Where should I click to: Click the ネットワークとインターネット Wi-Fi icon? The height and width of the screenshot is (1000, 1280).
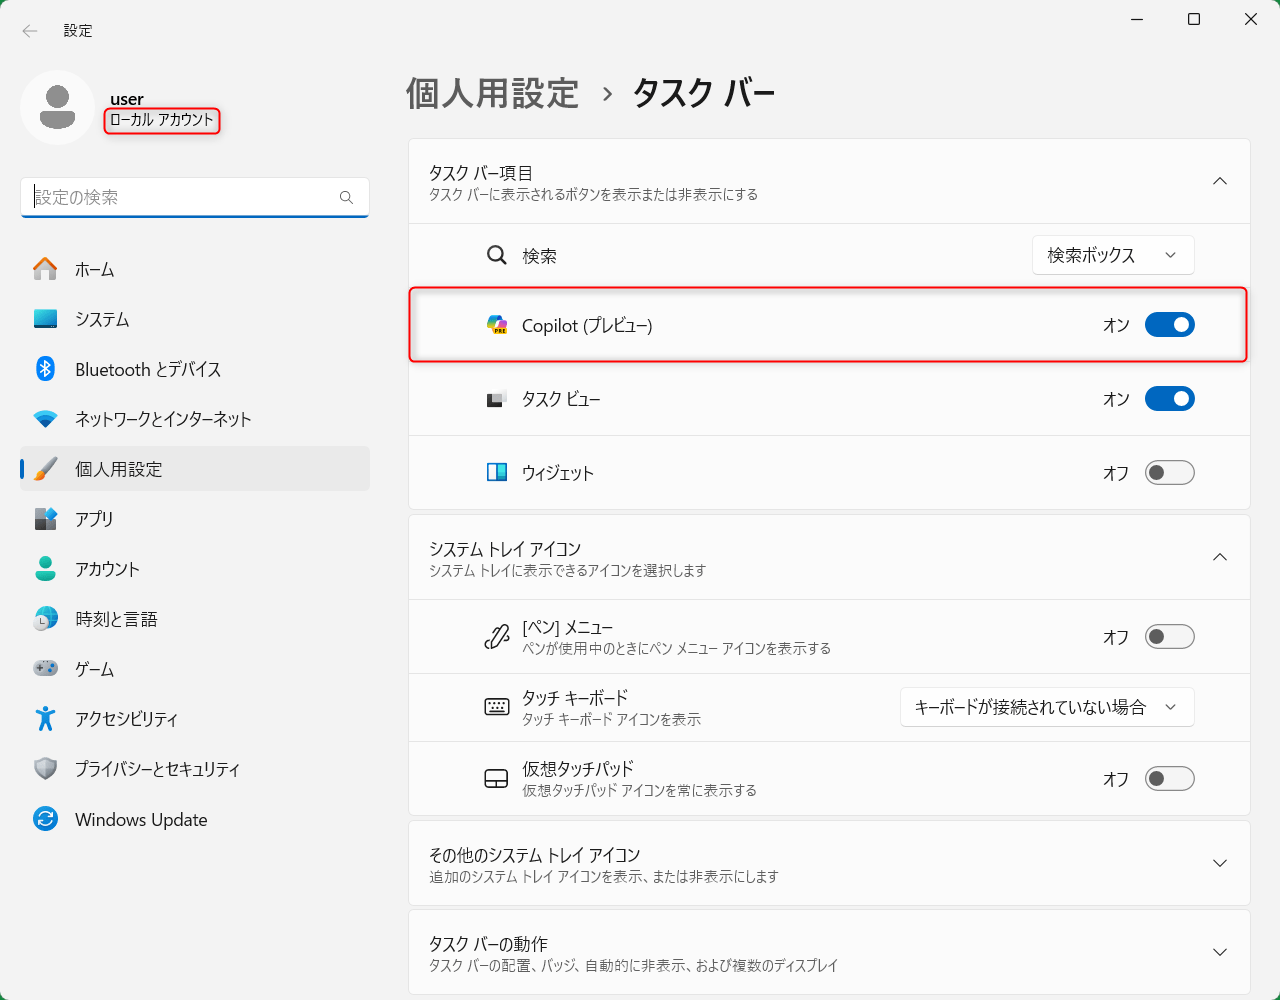point(45,419)
